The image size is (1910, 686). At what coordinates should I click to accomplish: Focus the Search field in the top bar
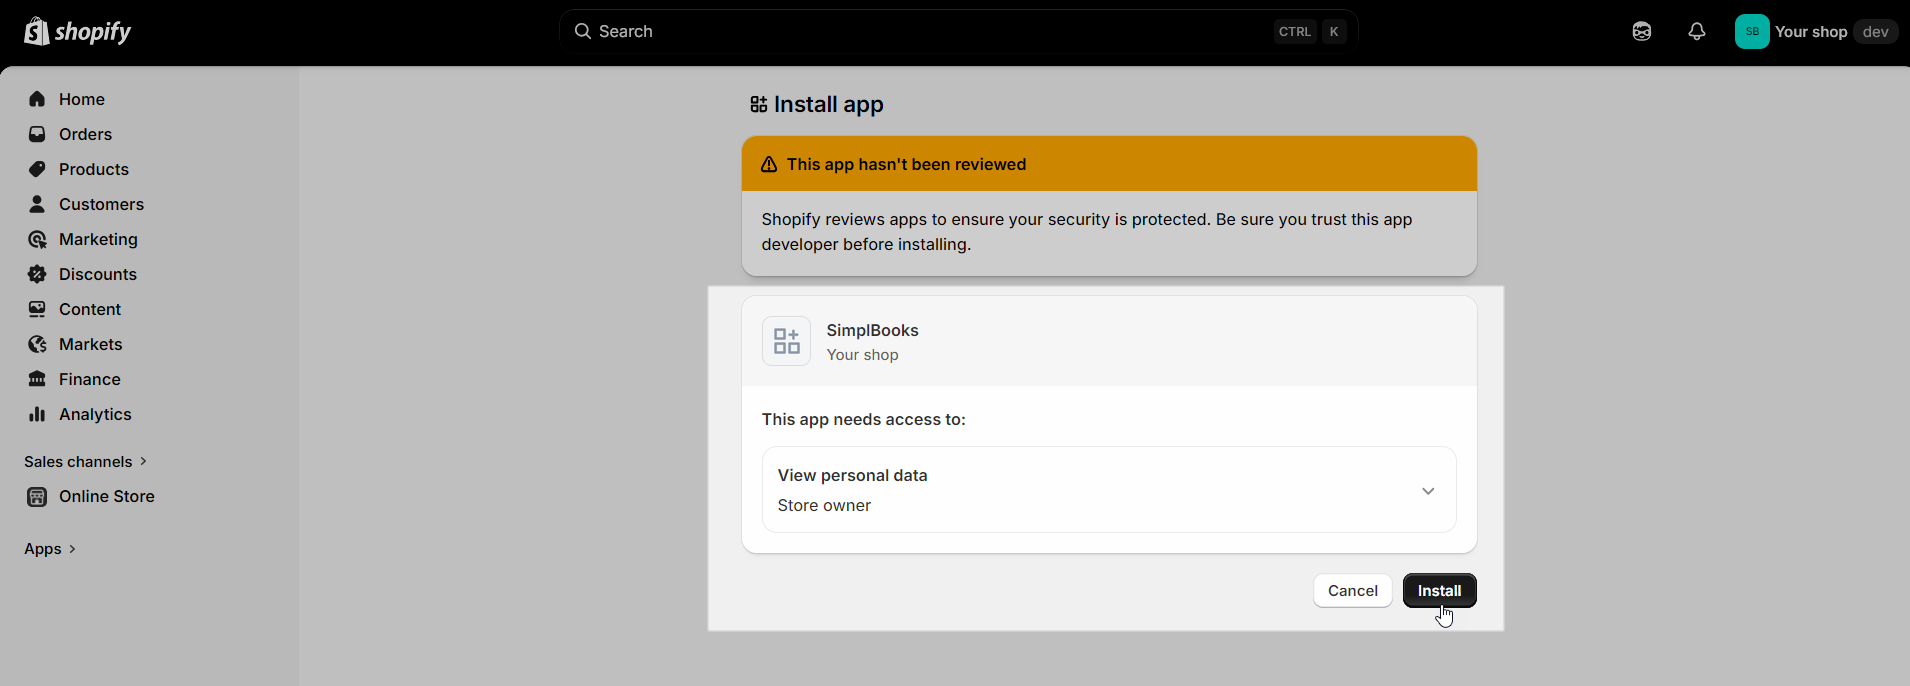(930, 32)
